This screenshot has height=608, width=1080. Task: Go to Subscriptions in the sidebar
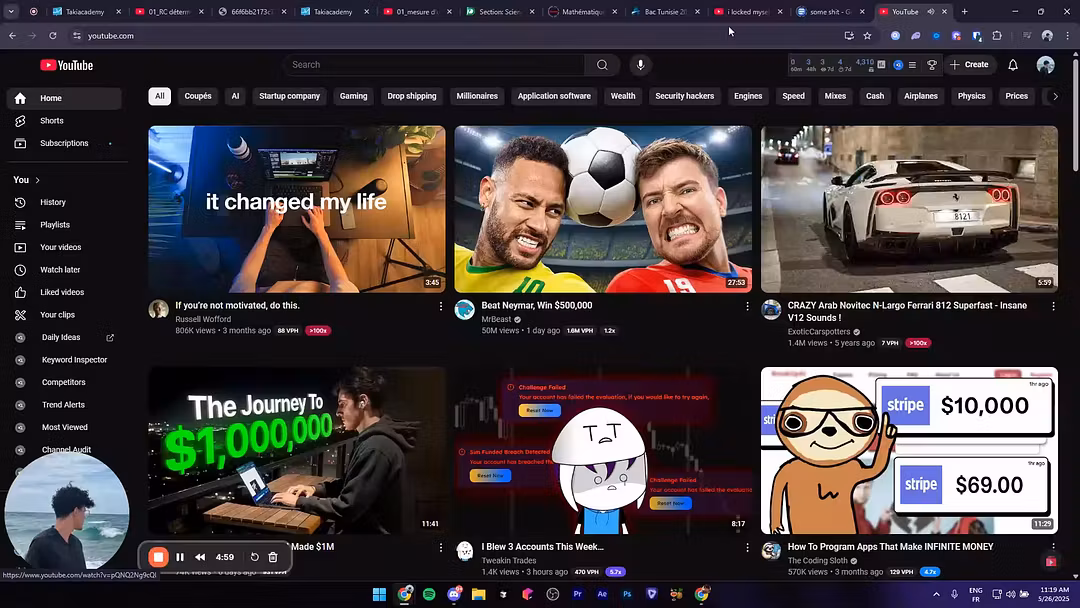coord(64,143)
